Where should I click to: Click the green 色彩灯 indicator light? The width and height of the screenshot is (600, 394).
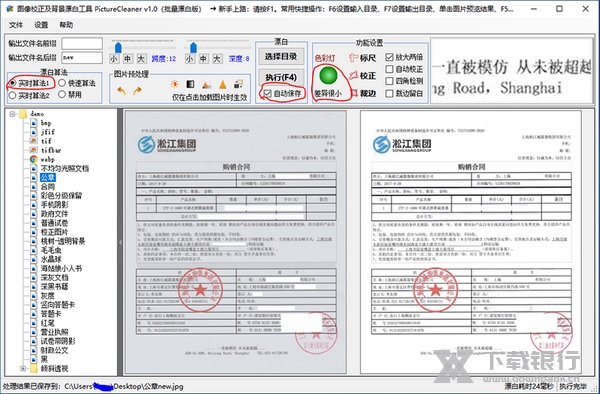[x=328, y=75]
